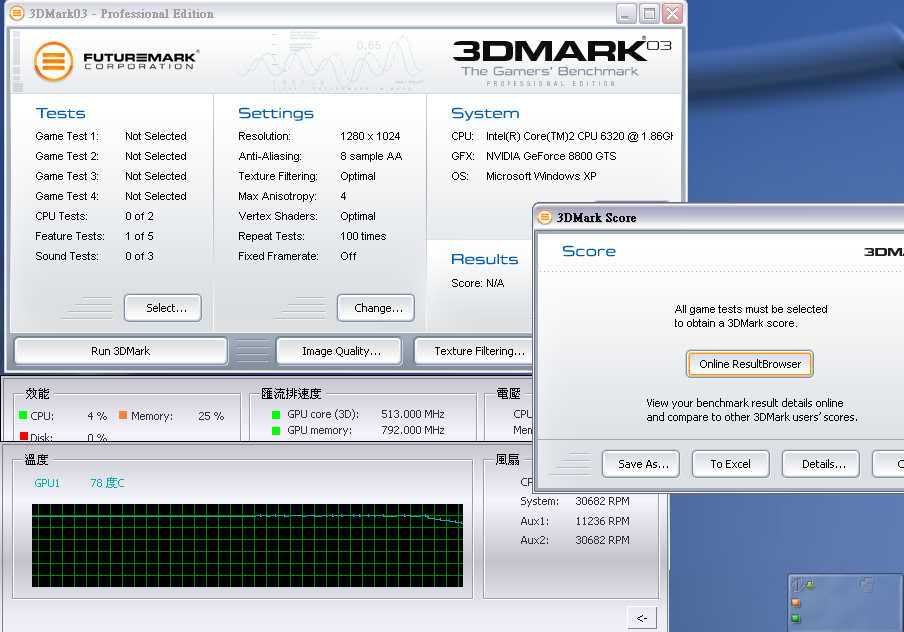Click the document icon in desktop widget
Viewport: 904px width, 632px height.
866,584
